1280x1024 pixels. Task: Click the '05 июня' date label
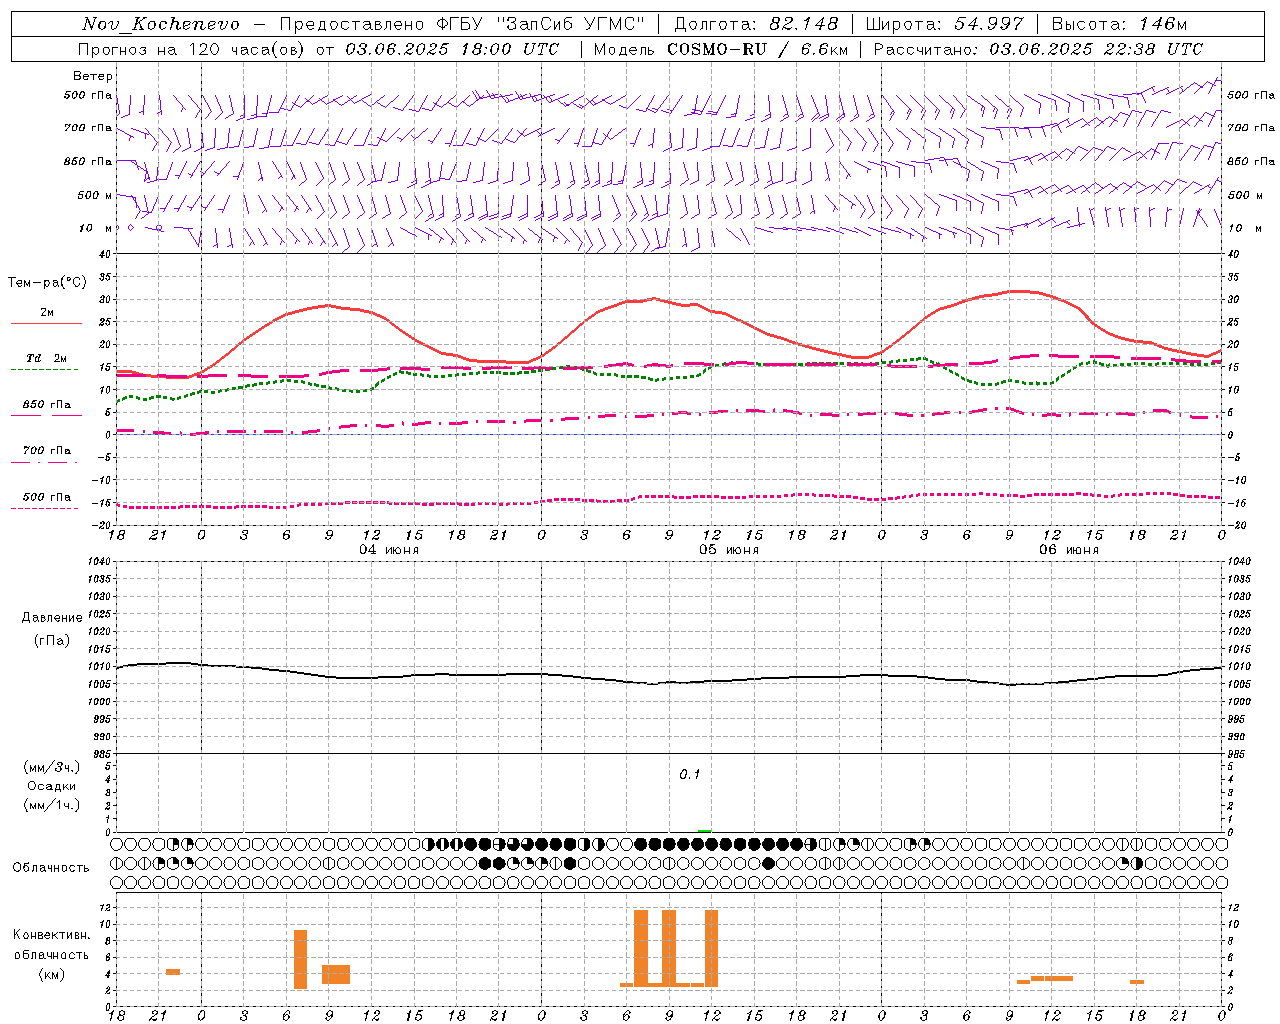(728, 550)
